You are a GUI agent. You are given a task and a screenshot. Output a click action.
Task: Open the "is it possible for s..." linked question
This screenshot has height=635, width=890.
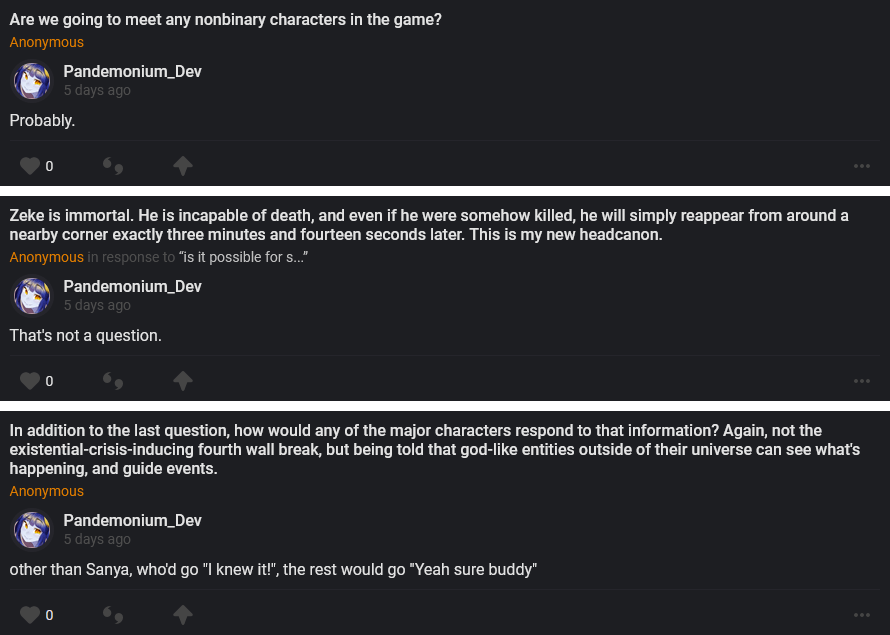(243, 257)
